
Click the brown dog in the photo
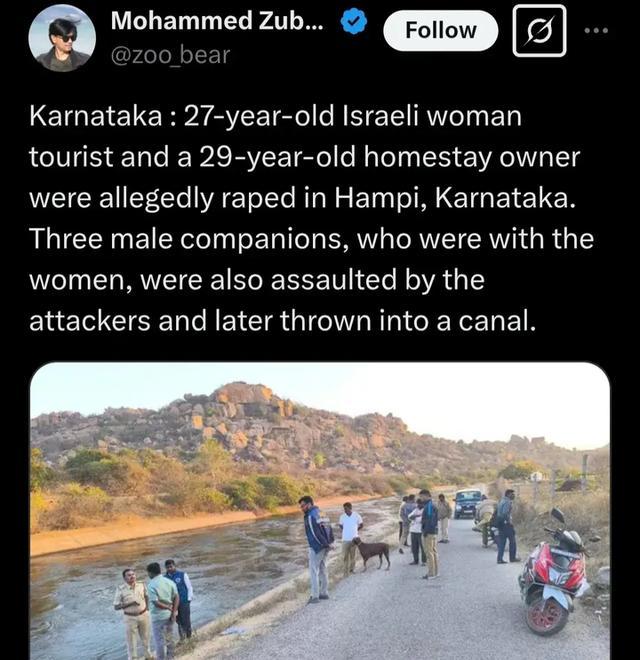point(373,554)
